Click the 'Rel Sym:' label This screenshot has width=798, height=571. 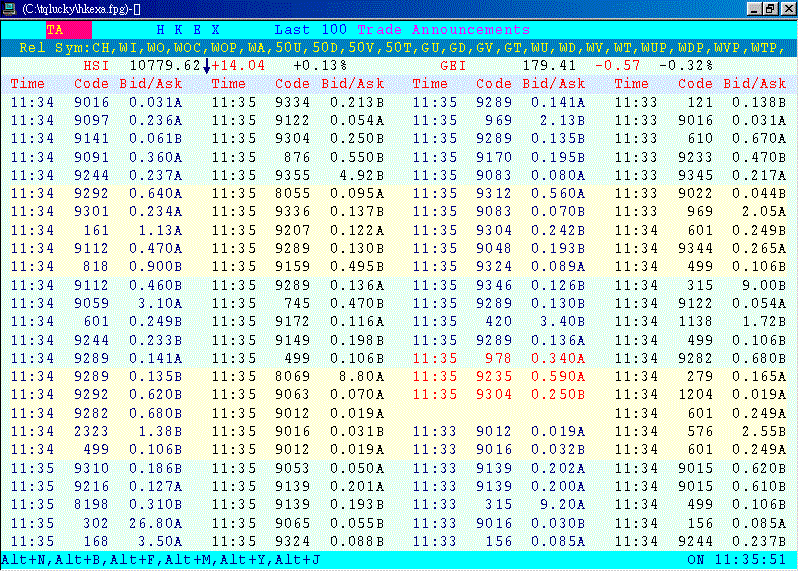tap(55, 48)
